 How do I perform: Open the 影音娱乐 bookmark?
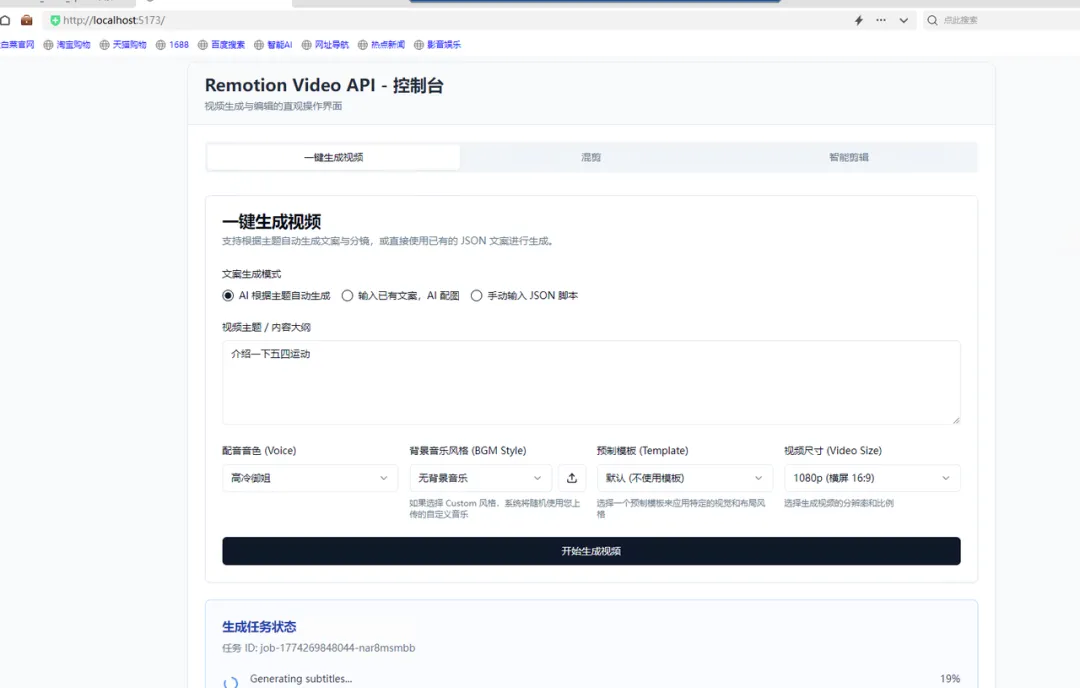click(x=437, y=45)
